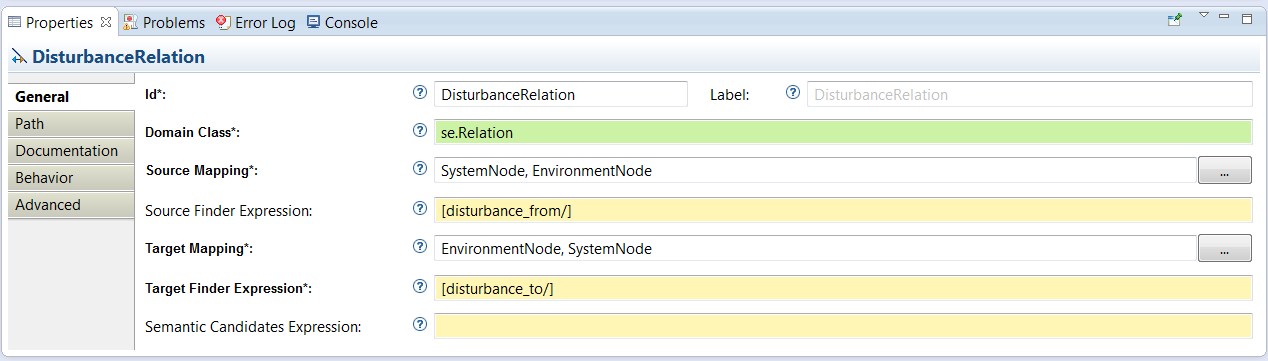Show help for Semantic Candidates Expression
This screenshot has height=361, width=1268.
click(x=420, y=325)
